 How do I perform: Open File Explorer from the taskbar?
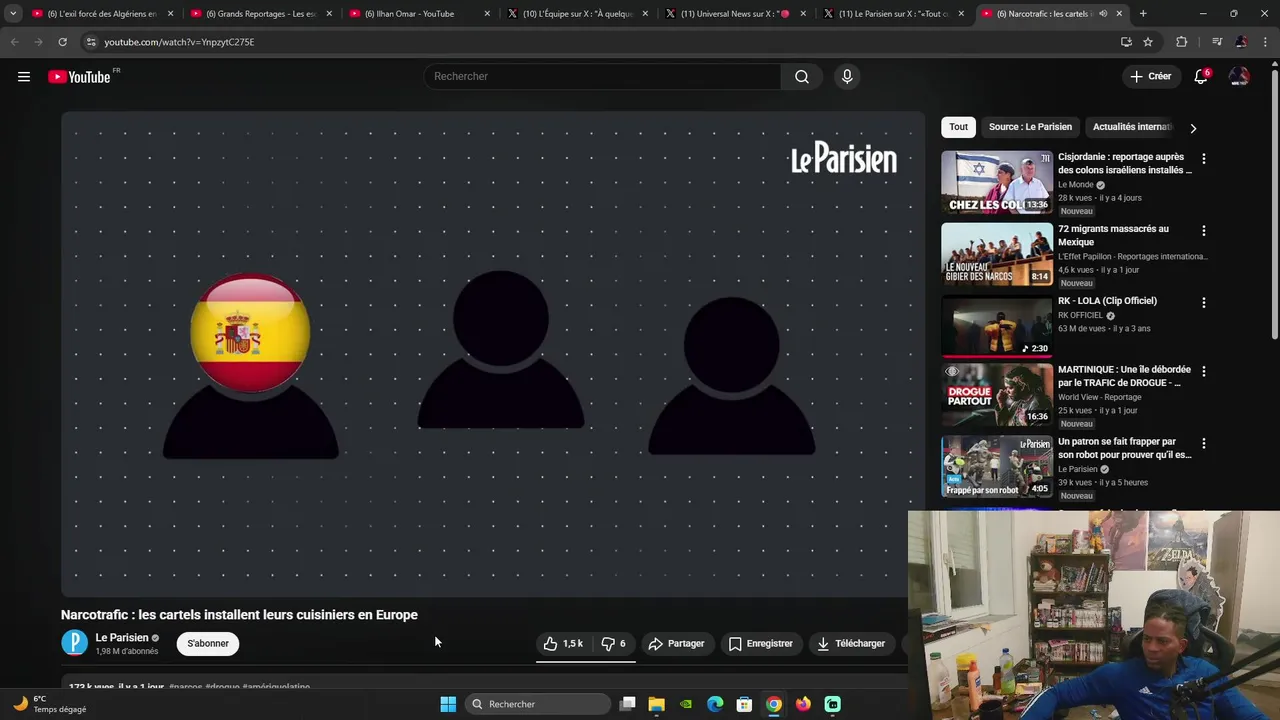click(656, 704)
